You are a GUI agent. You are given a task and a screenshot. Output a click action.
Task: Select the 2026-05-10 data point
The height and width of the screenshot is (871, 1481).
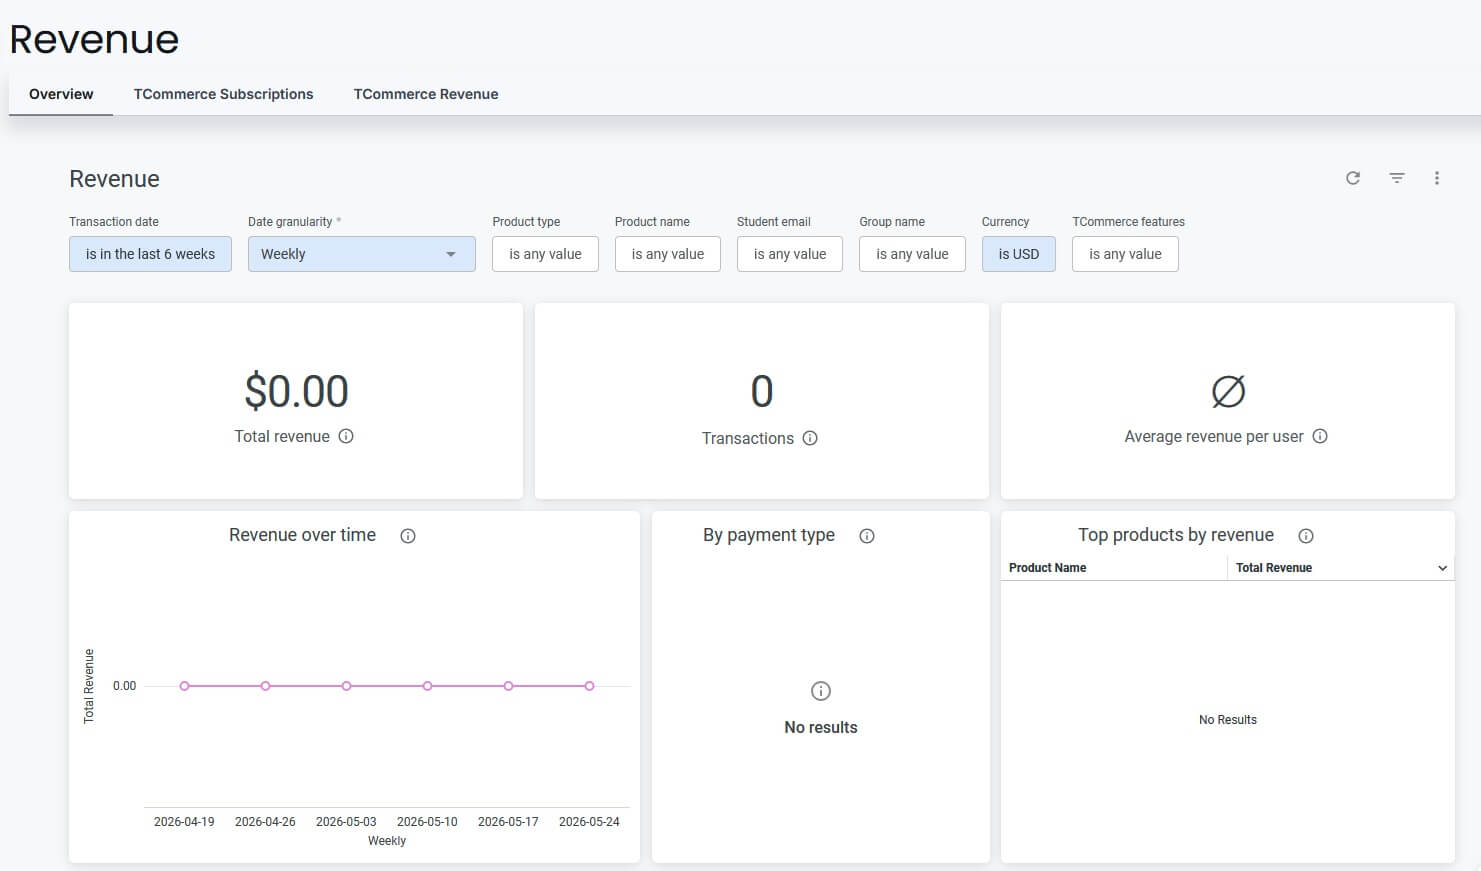coord(427,686)
